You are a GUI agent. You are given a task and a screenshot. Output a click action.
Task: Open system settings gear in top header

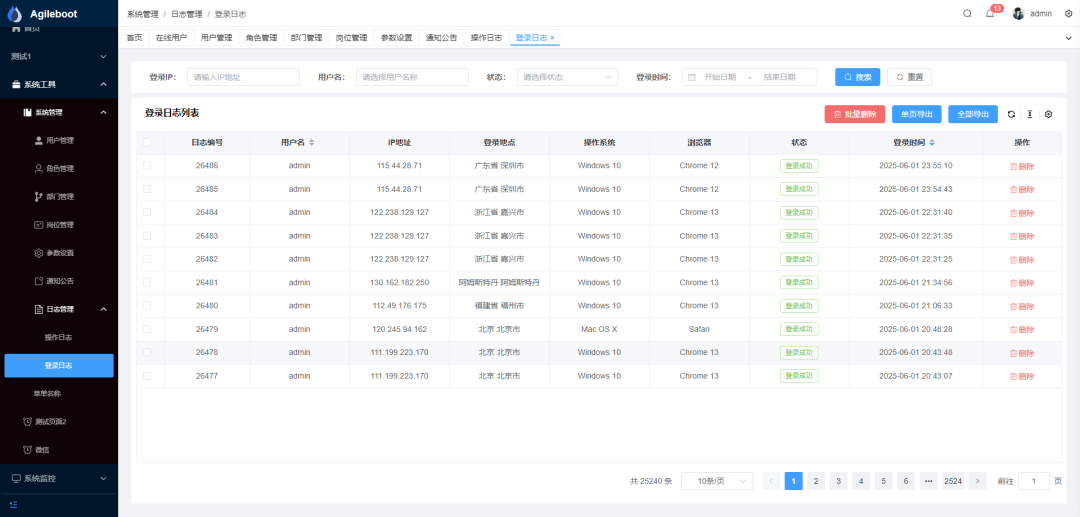pyautogui.click(x=1068, y=14)
